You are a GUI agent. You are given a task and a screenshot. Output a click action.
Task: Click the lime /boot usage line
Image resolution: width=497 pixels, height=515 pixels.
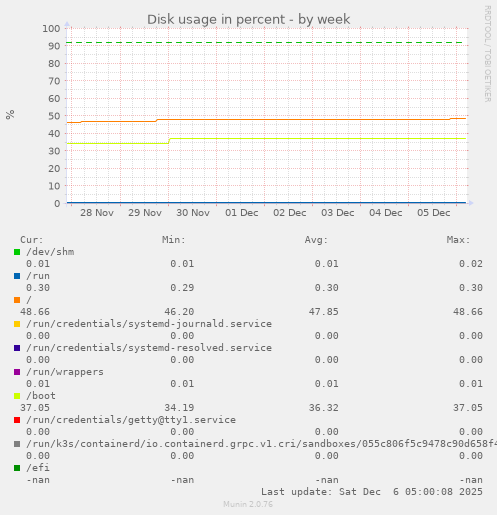tap(267, 138)
